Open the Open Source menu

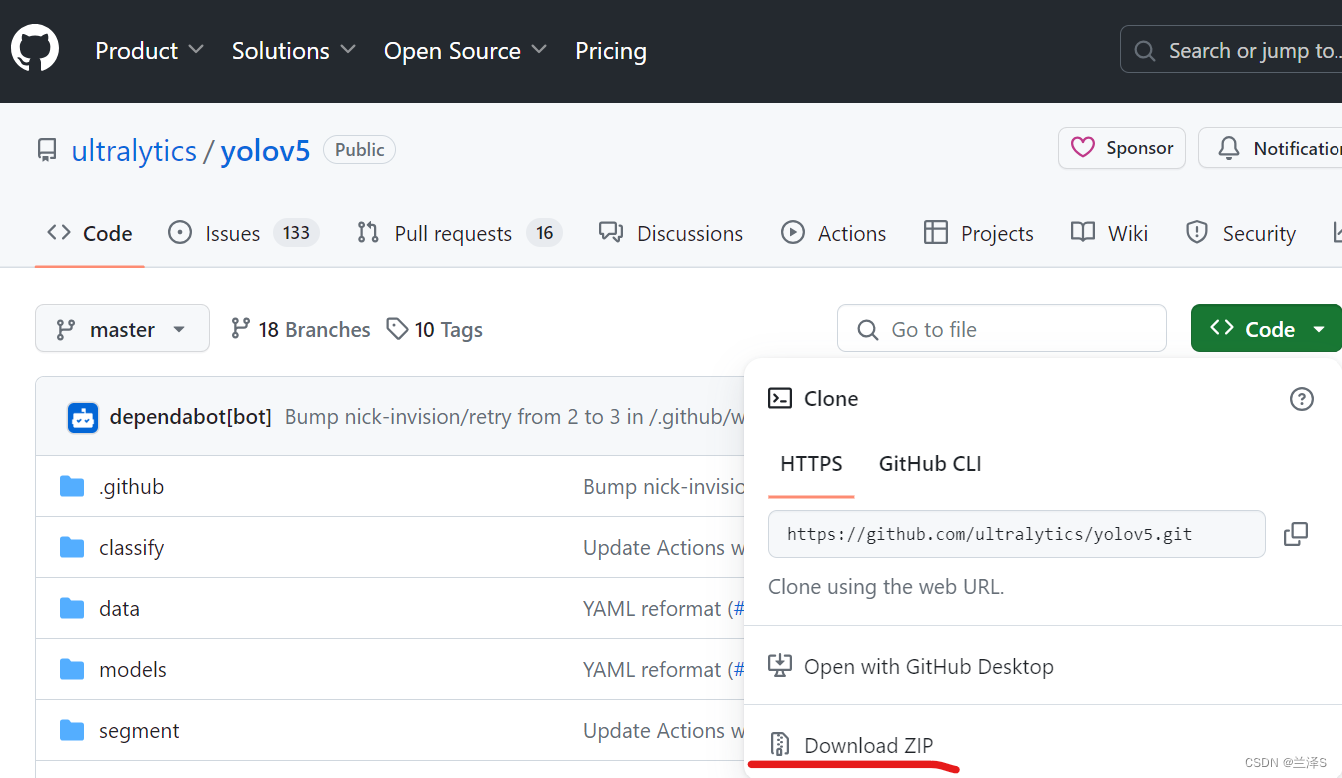[x=465, y=50]
